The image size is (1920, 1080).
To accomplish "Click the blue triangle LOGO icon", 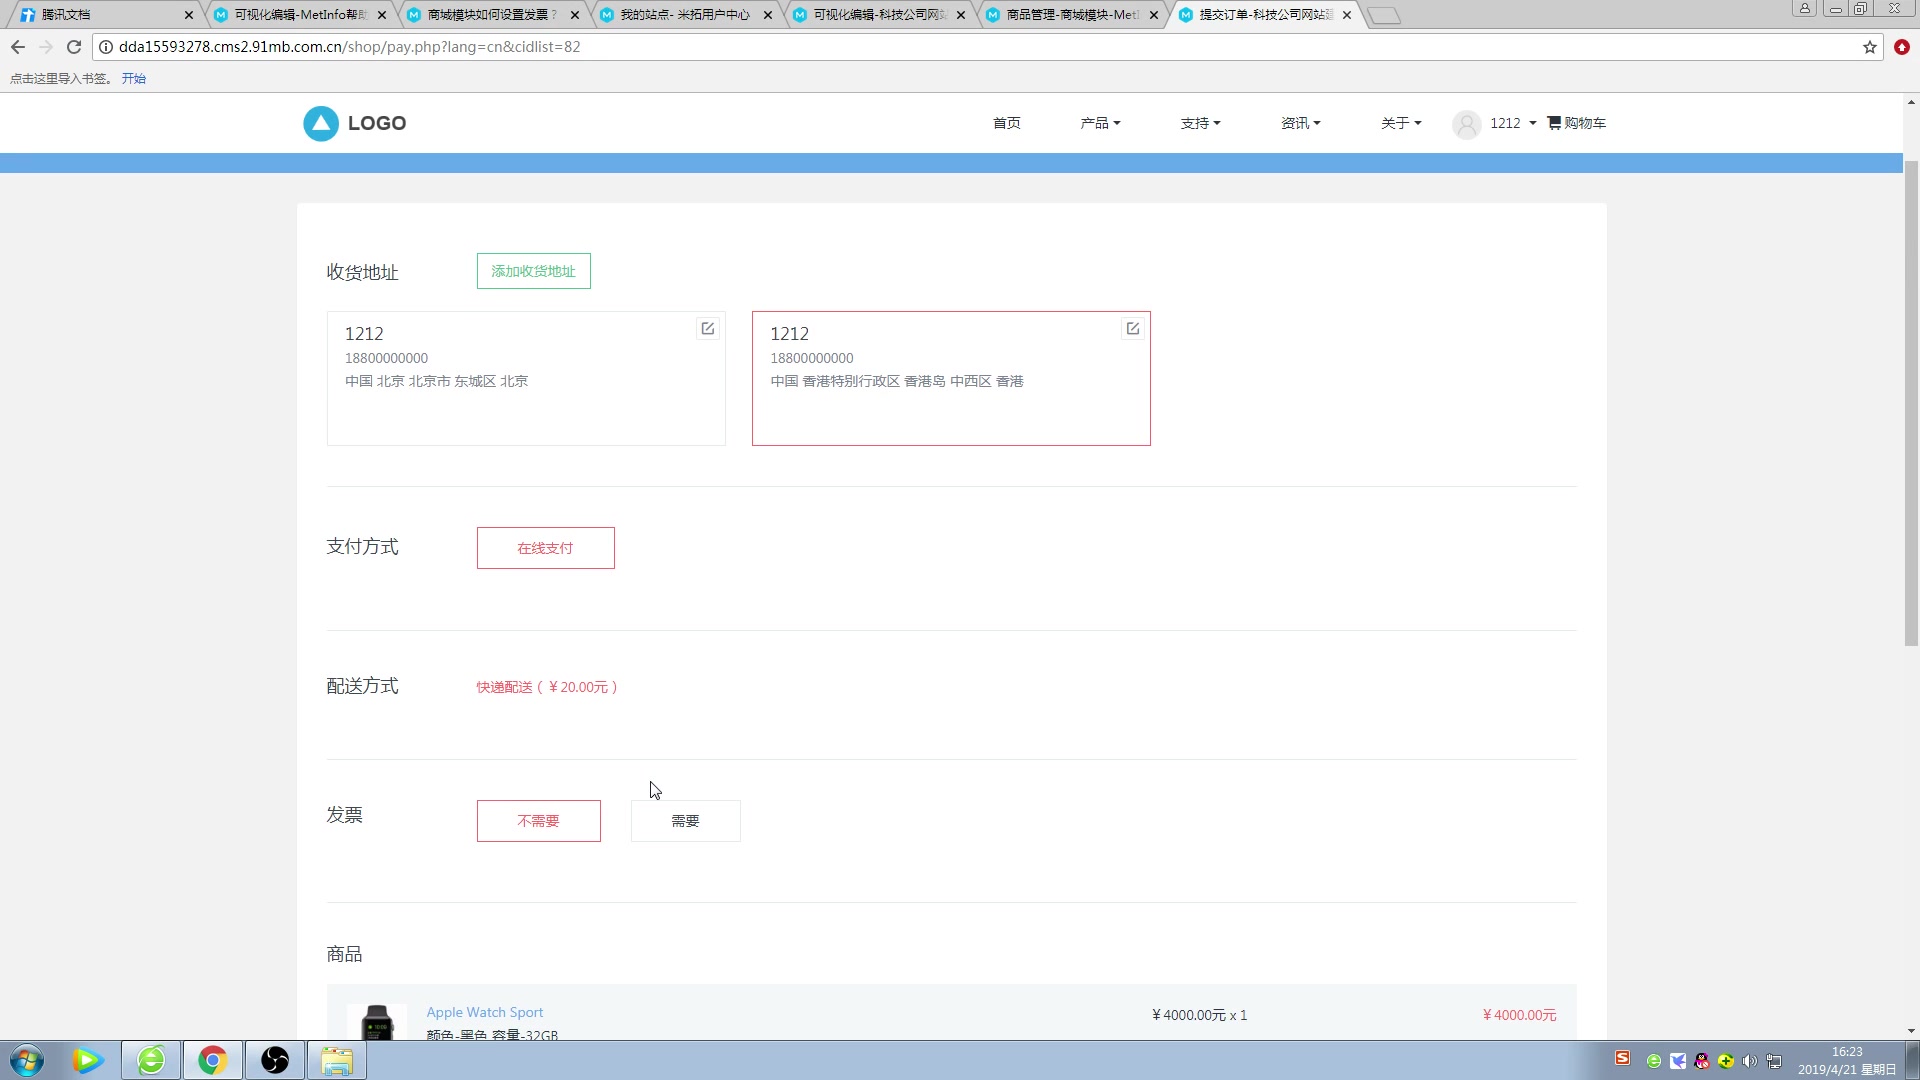I will click(321, 123).
